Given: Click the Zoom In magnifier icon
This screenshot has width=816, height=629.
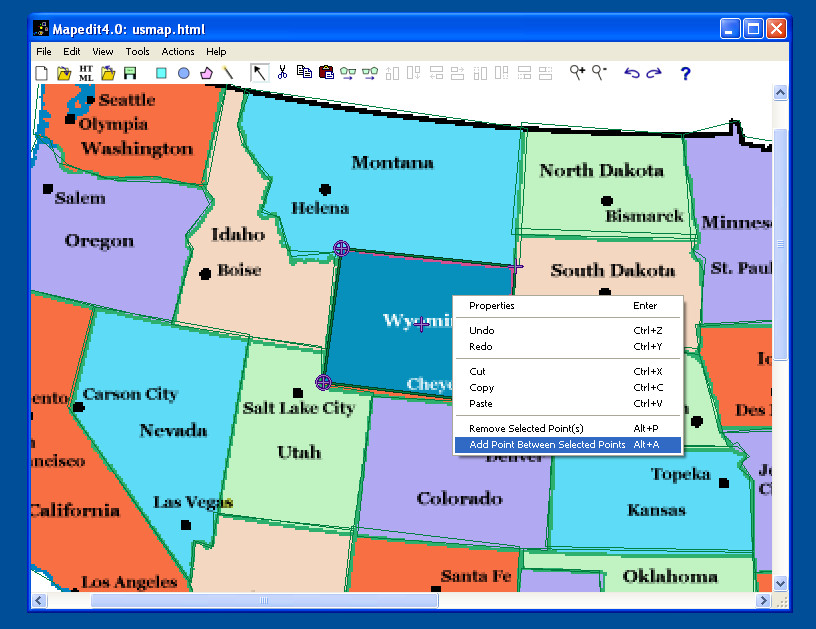Looking at the screenshot, I should pyautogui.click(x=577, y=72).
